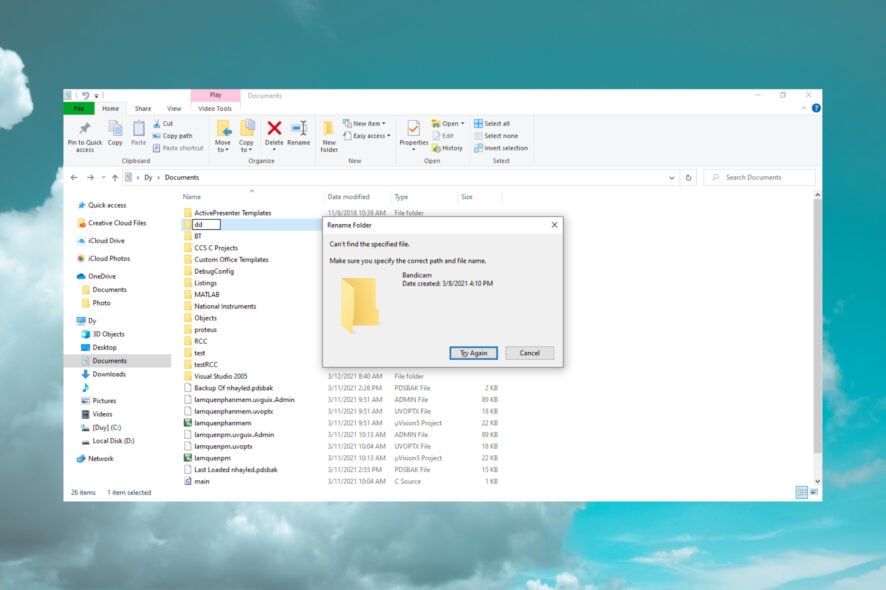The width and height of the screenshot is (886, 590).
Task: Sort by the Type column header
Action: click(x=401, y=197)
